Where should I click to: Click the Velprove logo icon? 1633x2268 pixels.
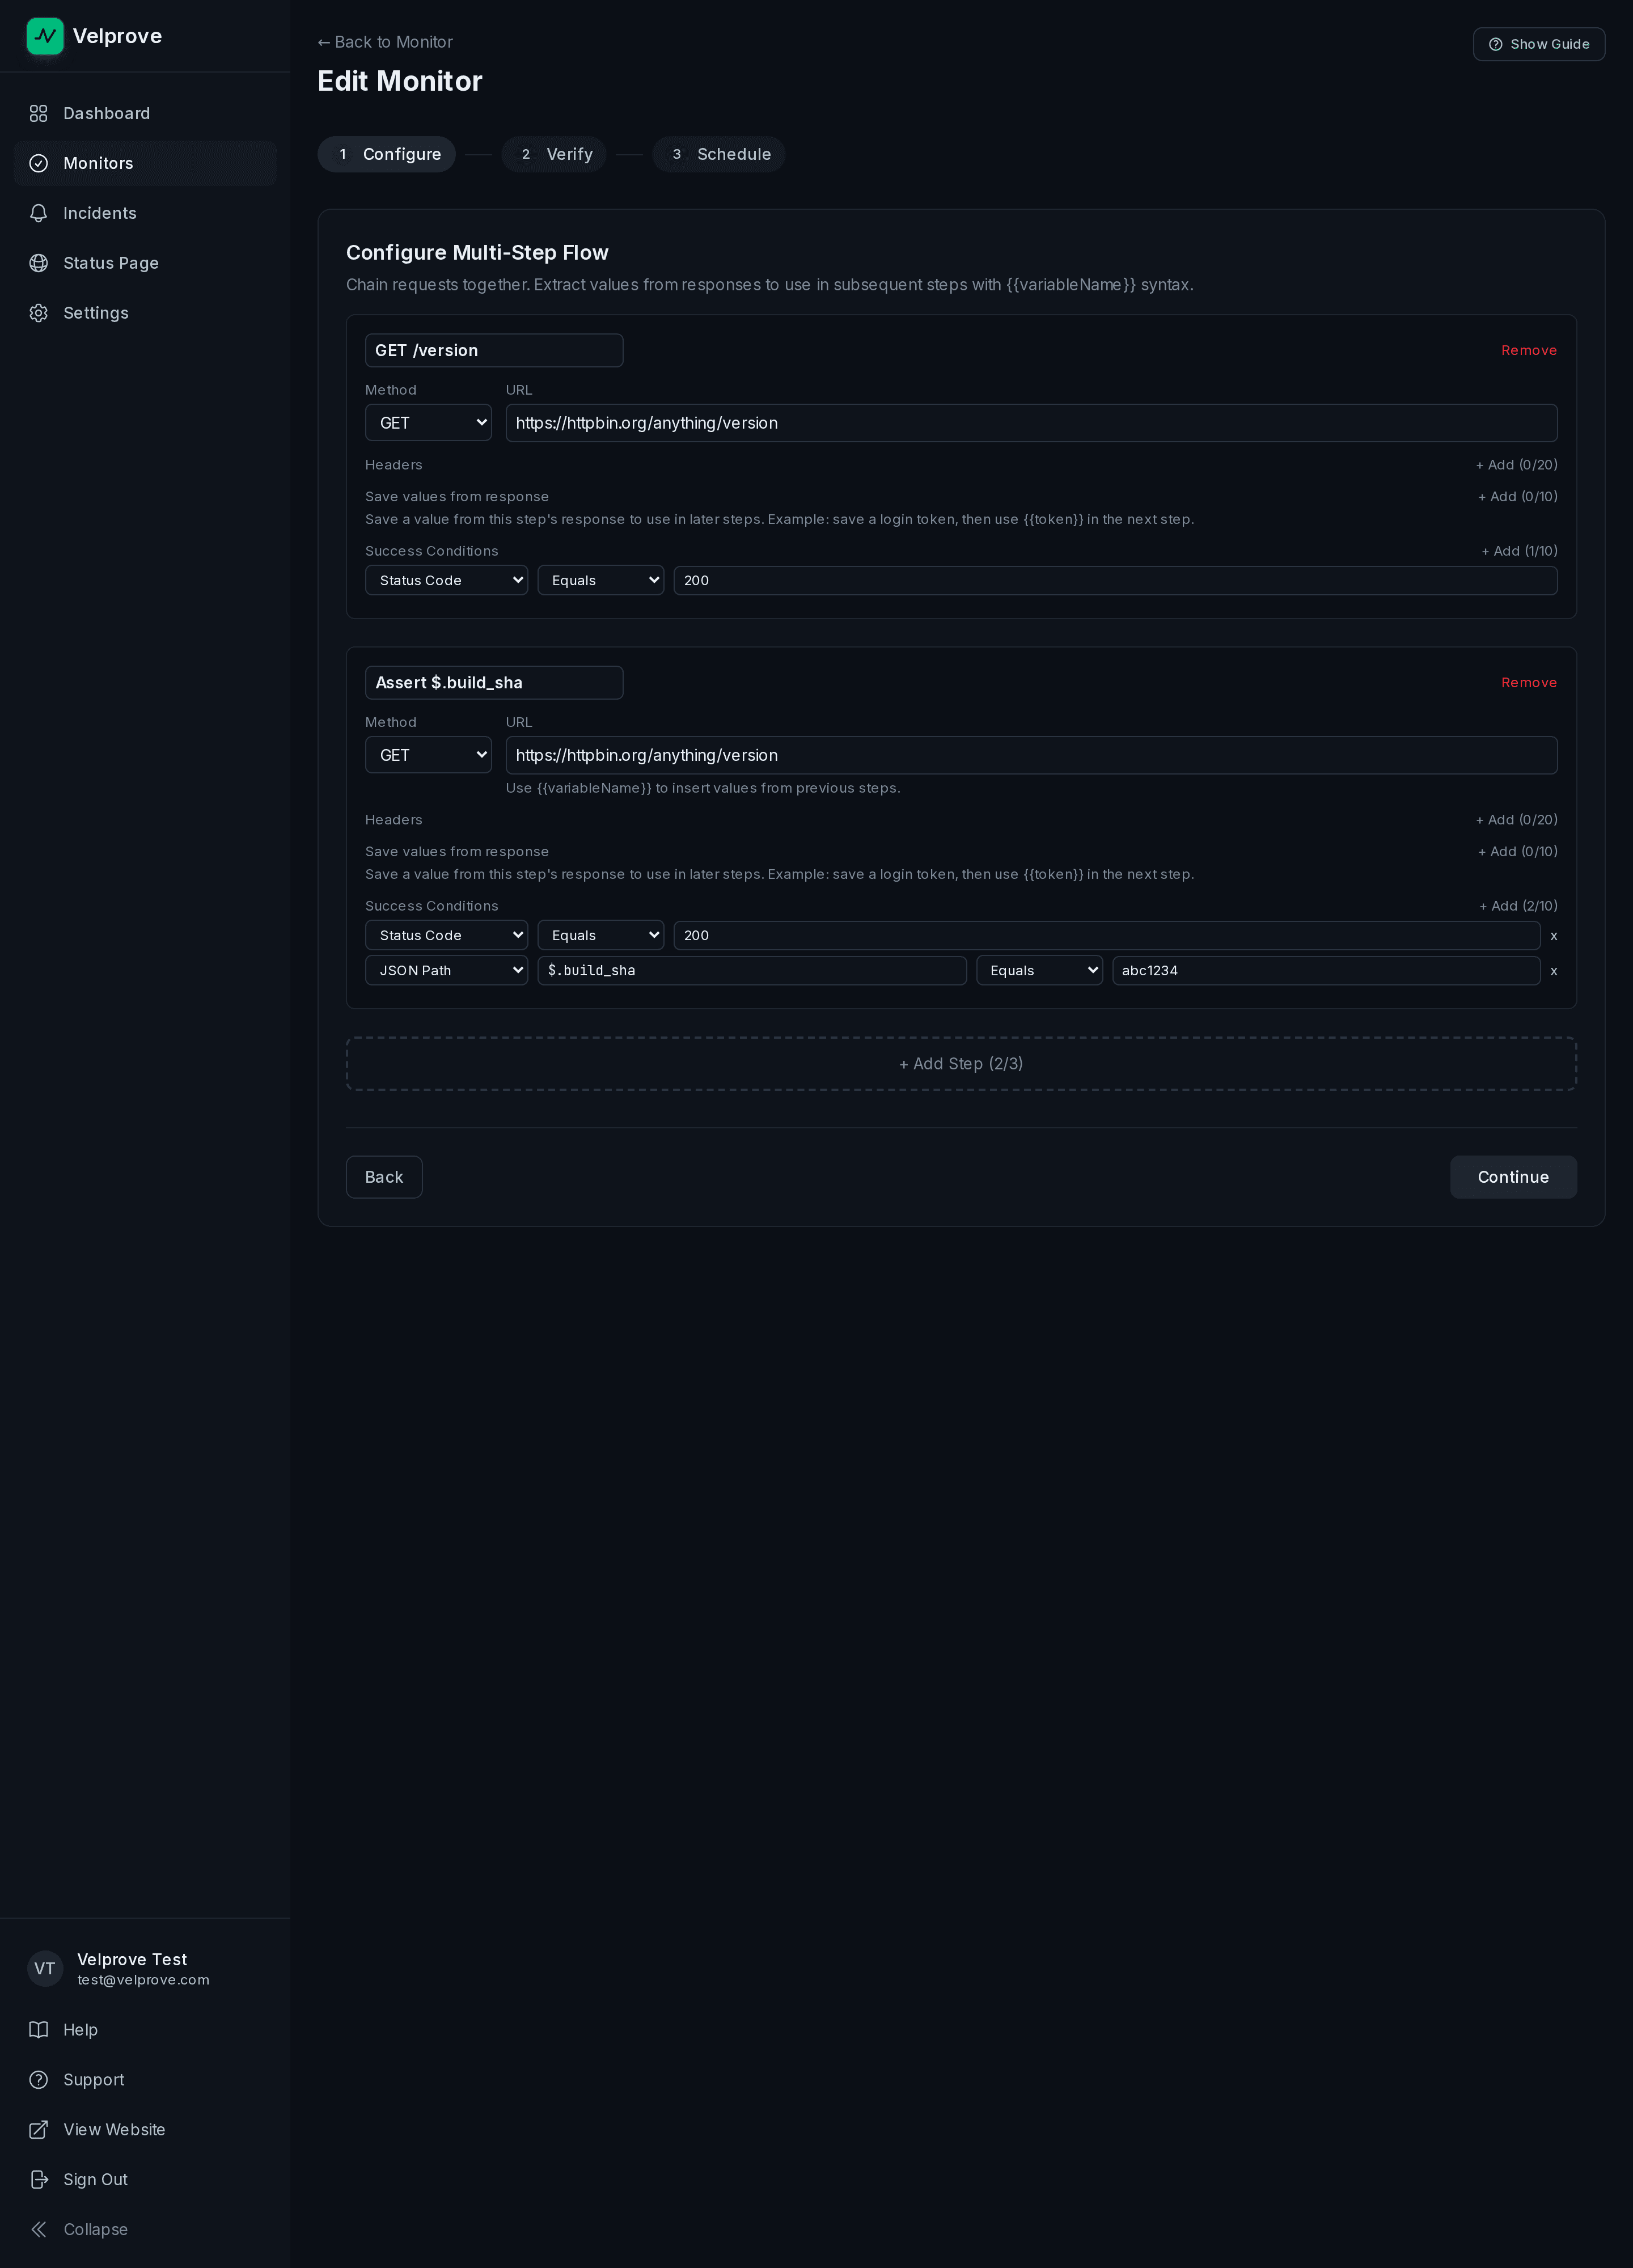[45, 36]
